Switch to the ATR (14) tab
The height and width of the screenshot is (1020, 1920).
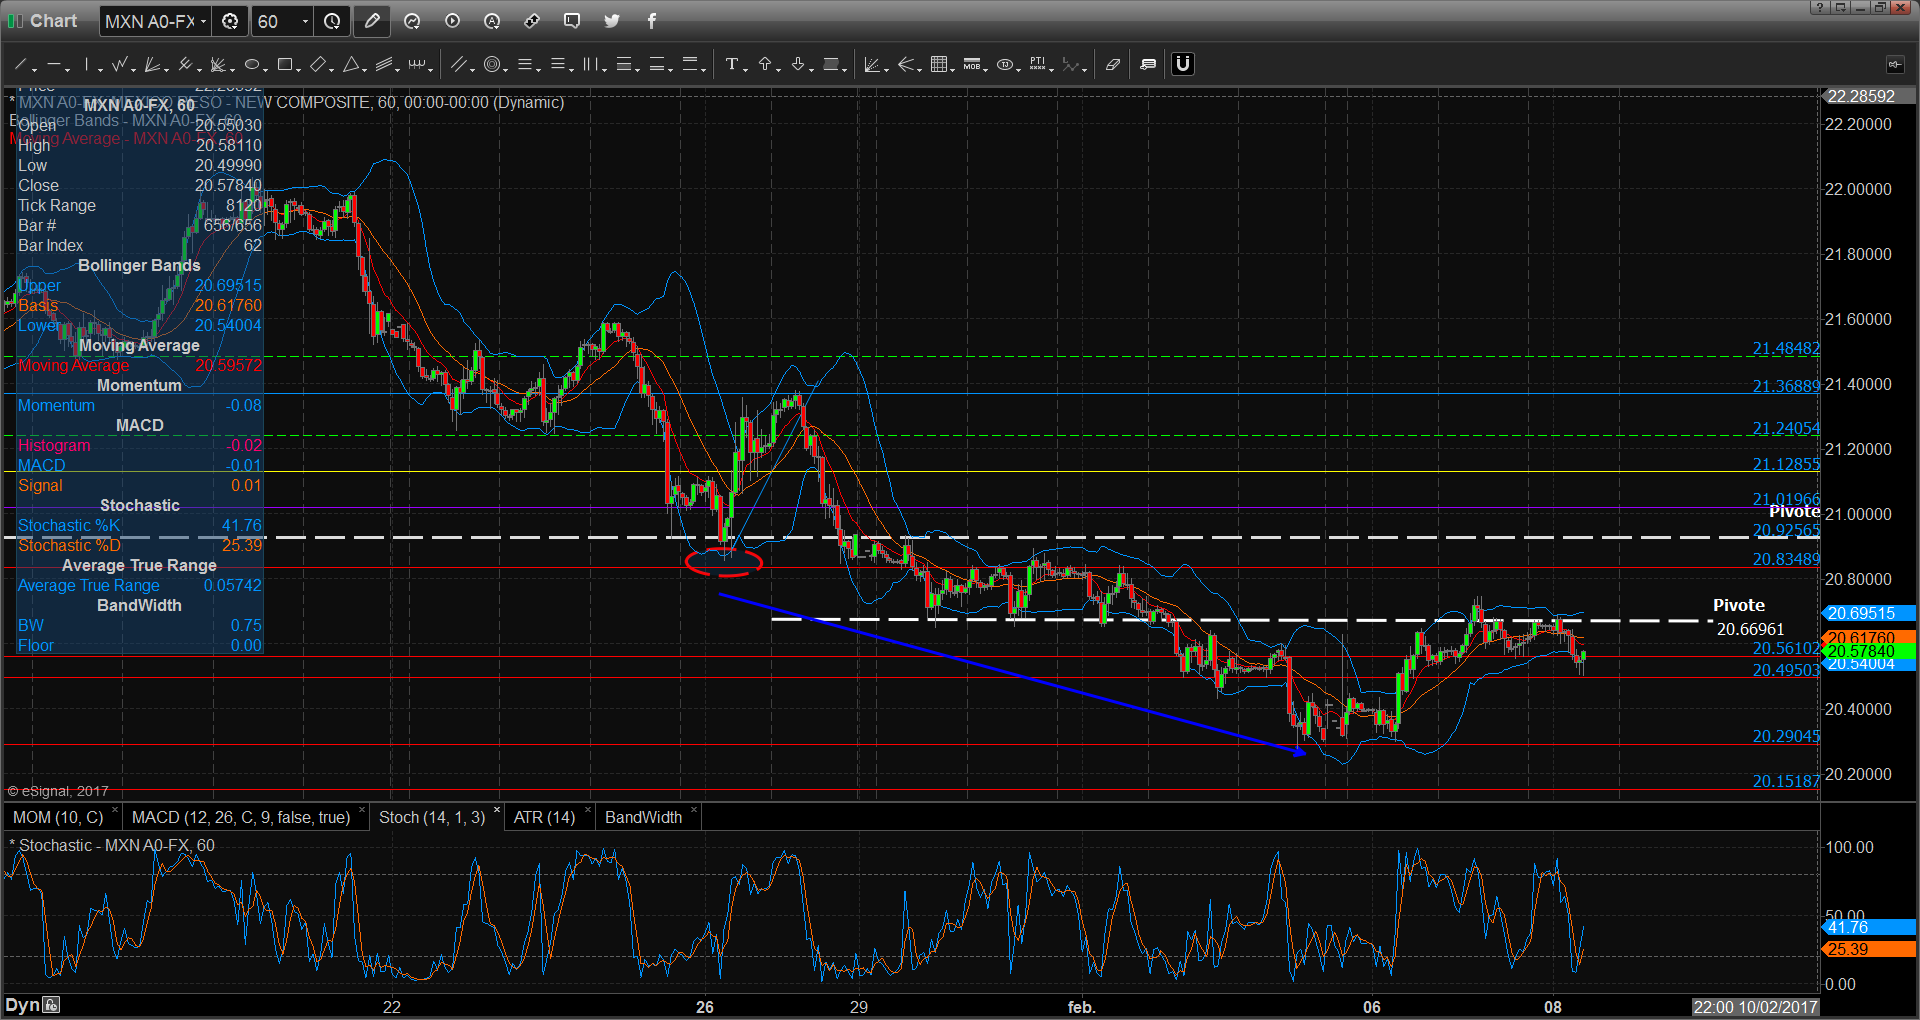[544, 817]
